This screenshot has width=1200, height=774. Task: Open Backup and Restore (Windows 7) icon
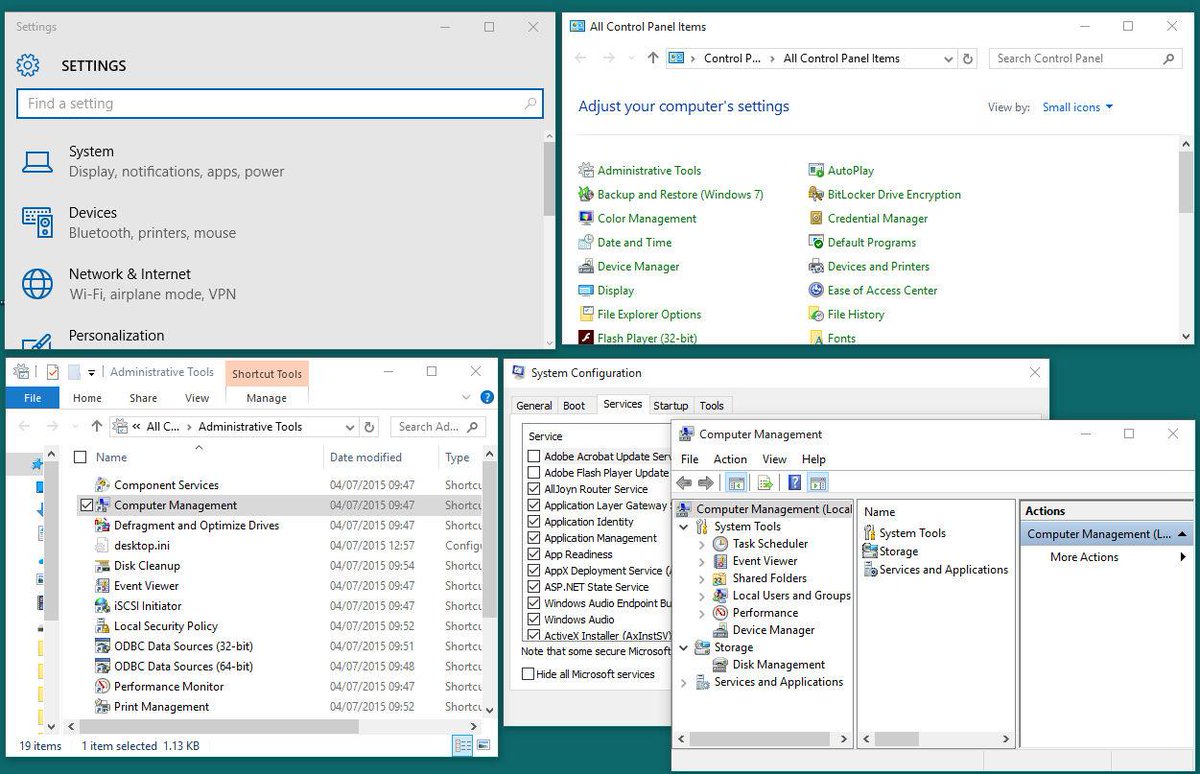coord(587,195)
